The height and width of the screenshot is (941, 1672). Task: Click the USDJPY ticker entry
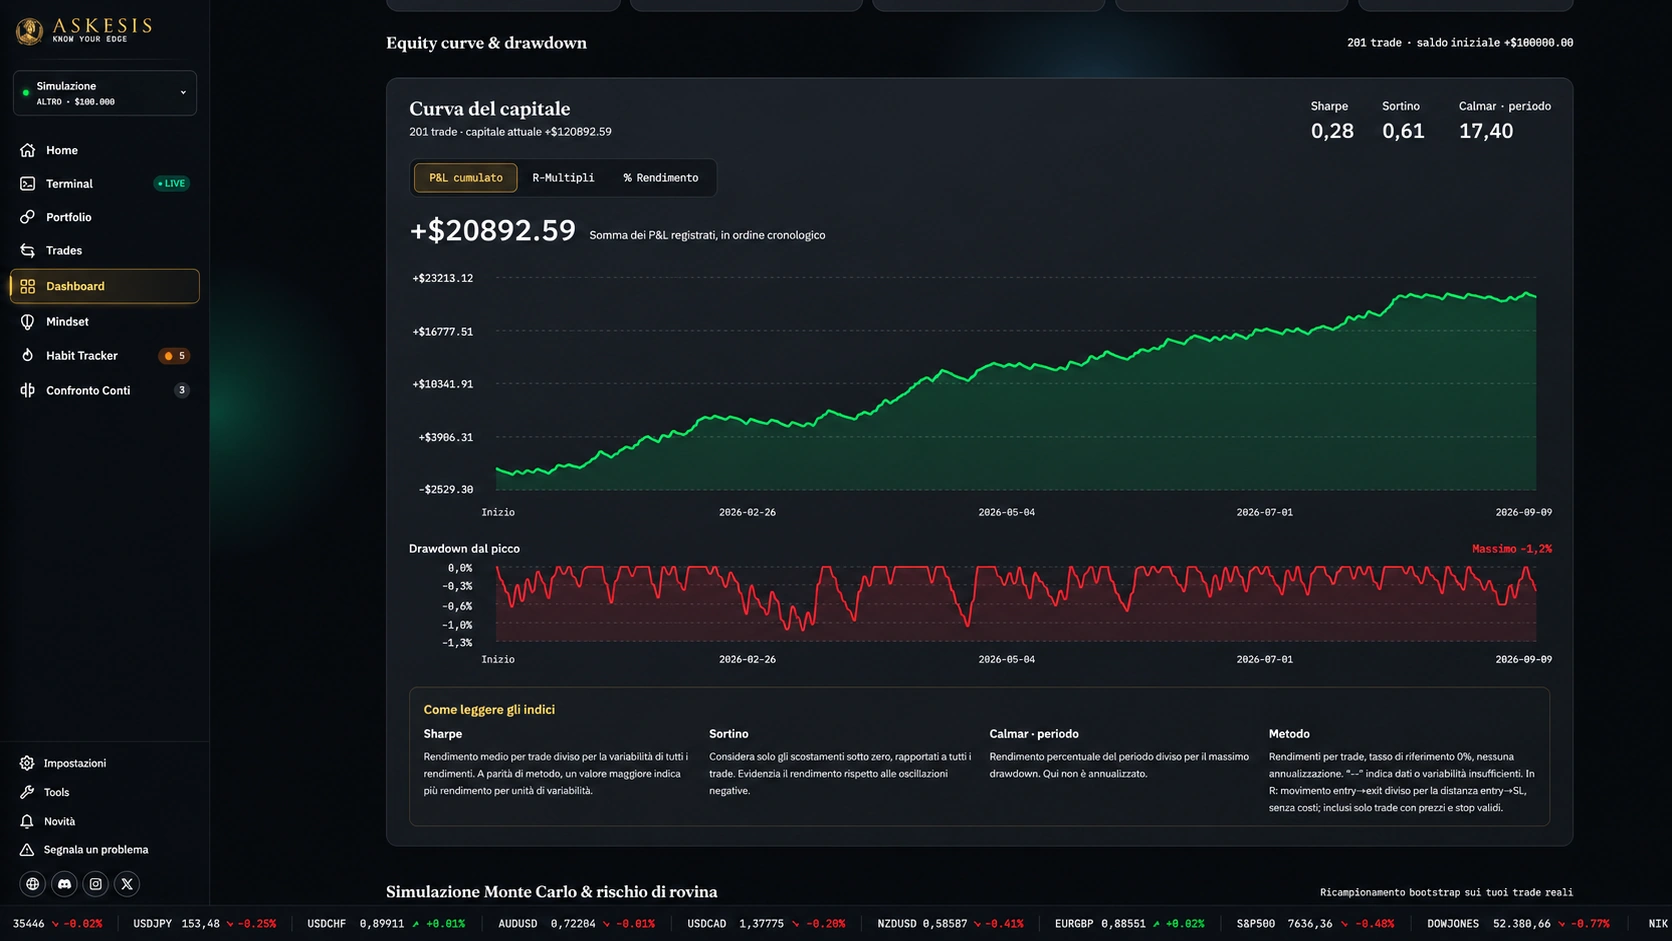coord(205,924)
